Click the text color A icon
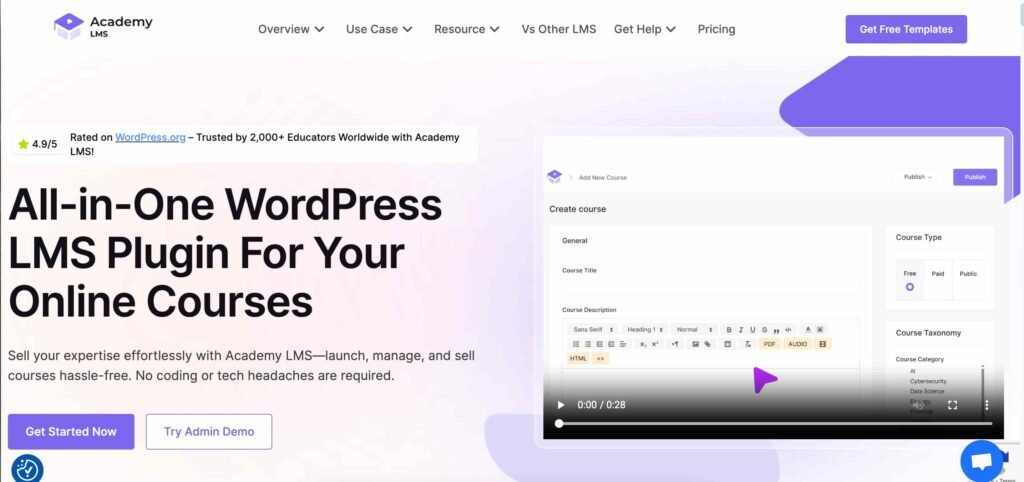Image resolution: width=1024 pixels, height=482 pixels. (808, 329)
